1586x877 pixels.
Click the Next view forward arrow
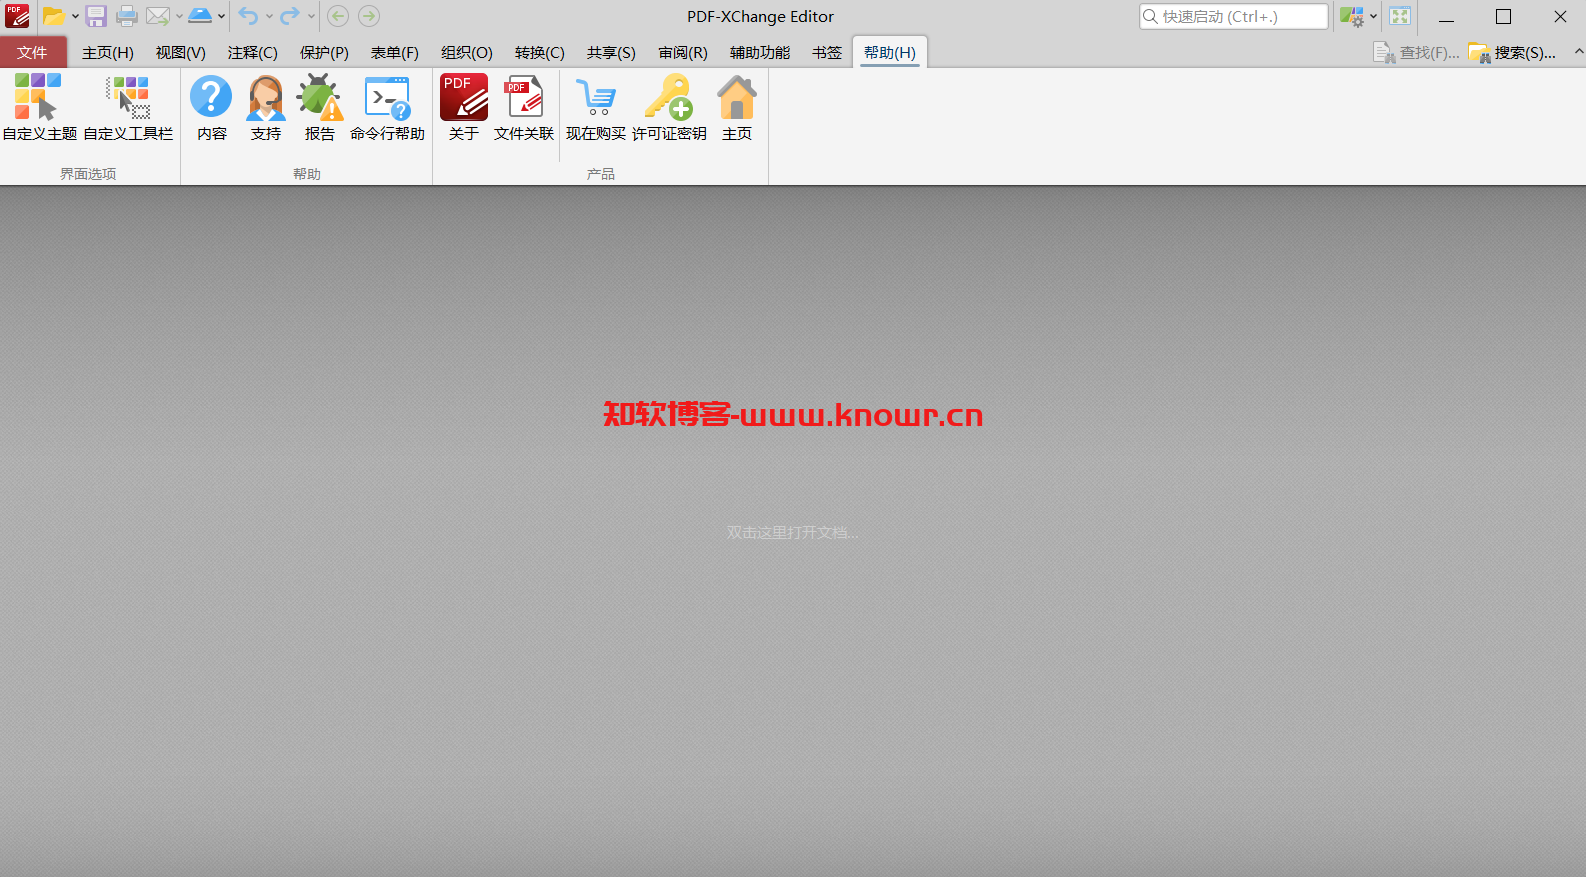click(x=369, y=16)
